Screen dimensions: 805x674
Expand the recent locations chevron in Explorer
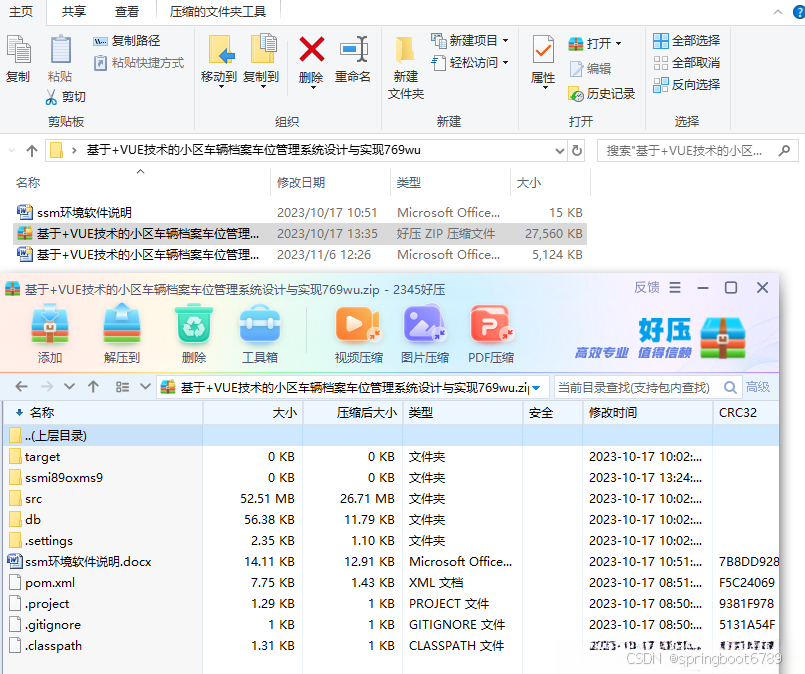point(12,150)
